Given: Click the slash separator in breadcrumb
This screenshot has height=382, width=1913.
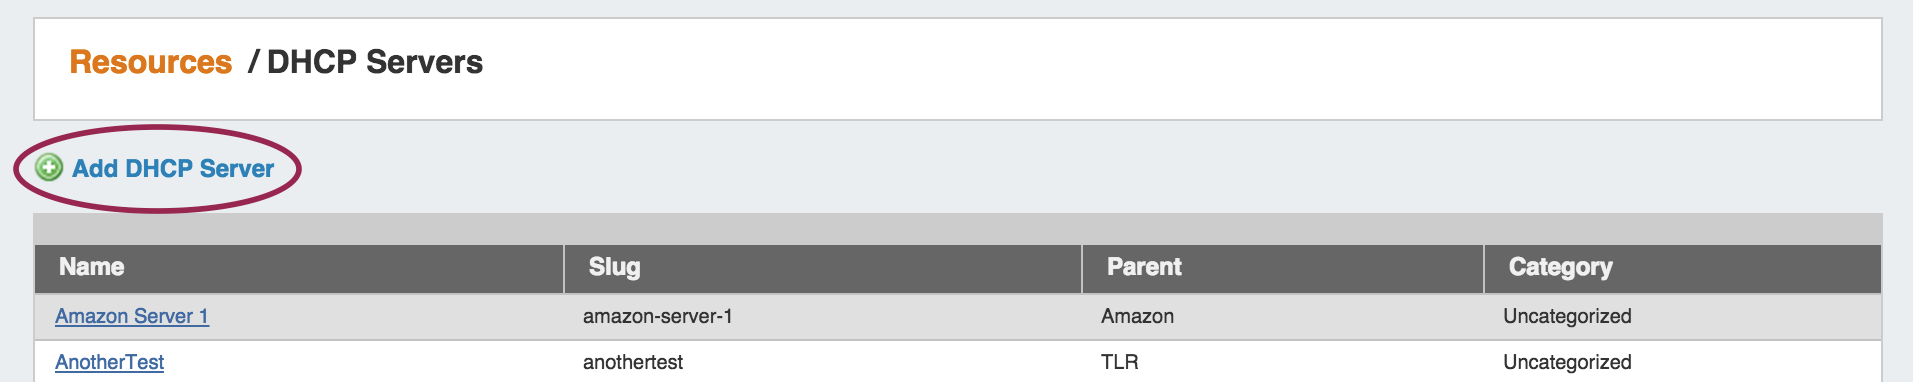Looking at the screenshot, I should pos(254,62).
